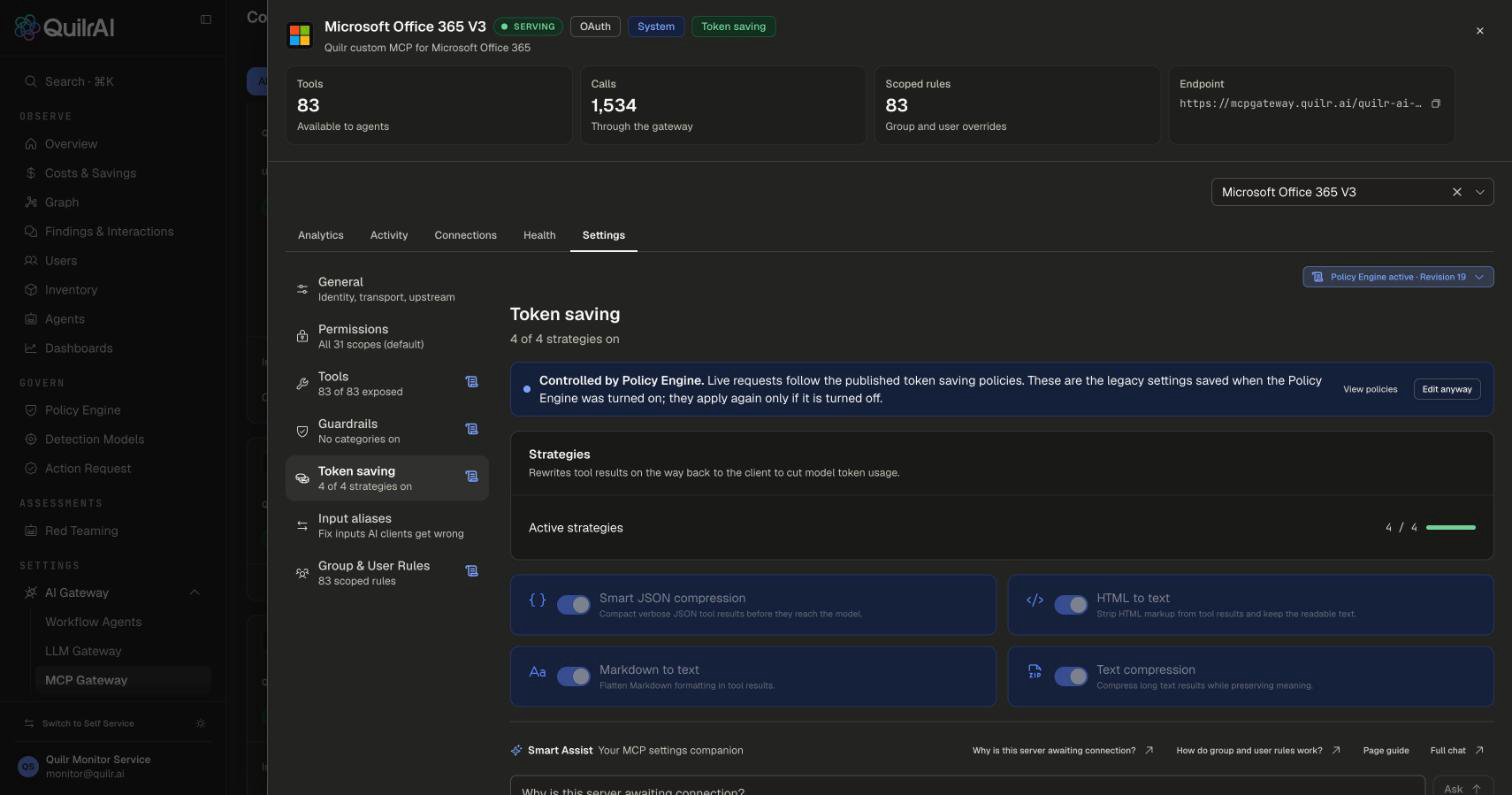Toggle HTML to text switch
This screenshot has width=1512, height=795.
[1071, 605]
